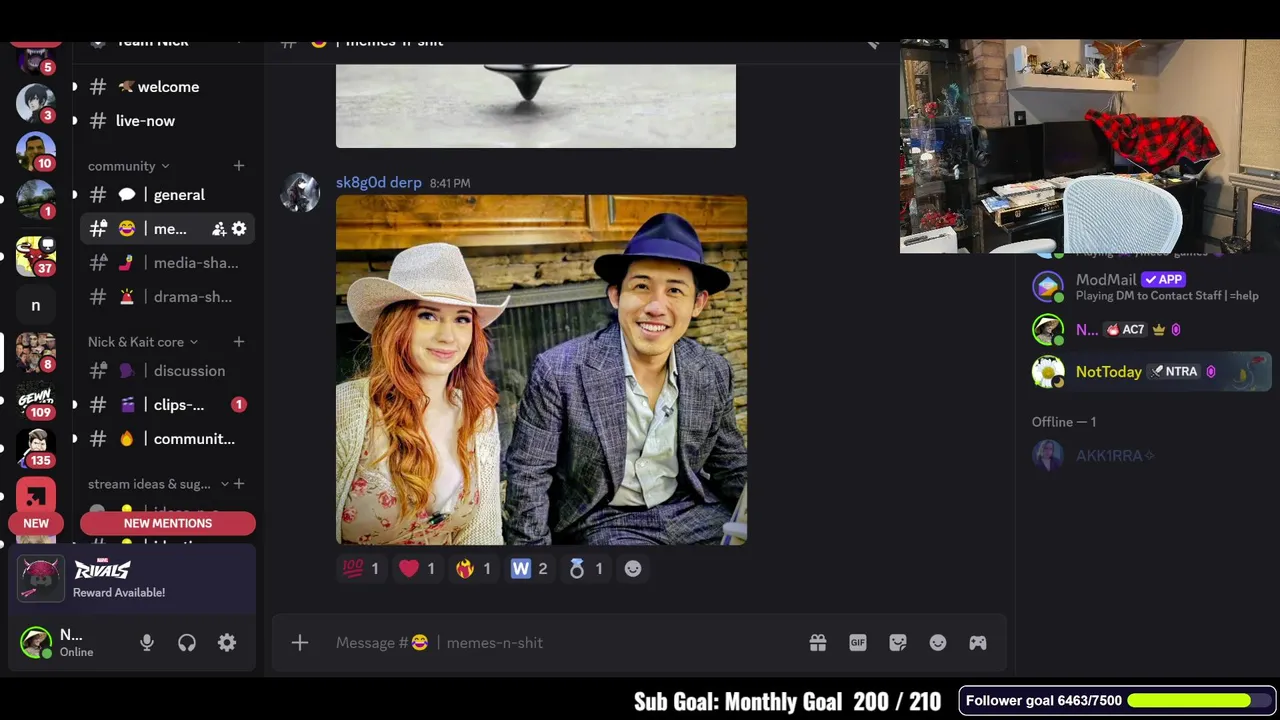Open the discussion channel

coord(166,371)
